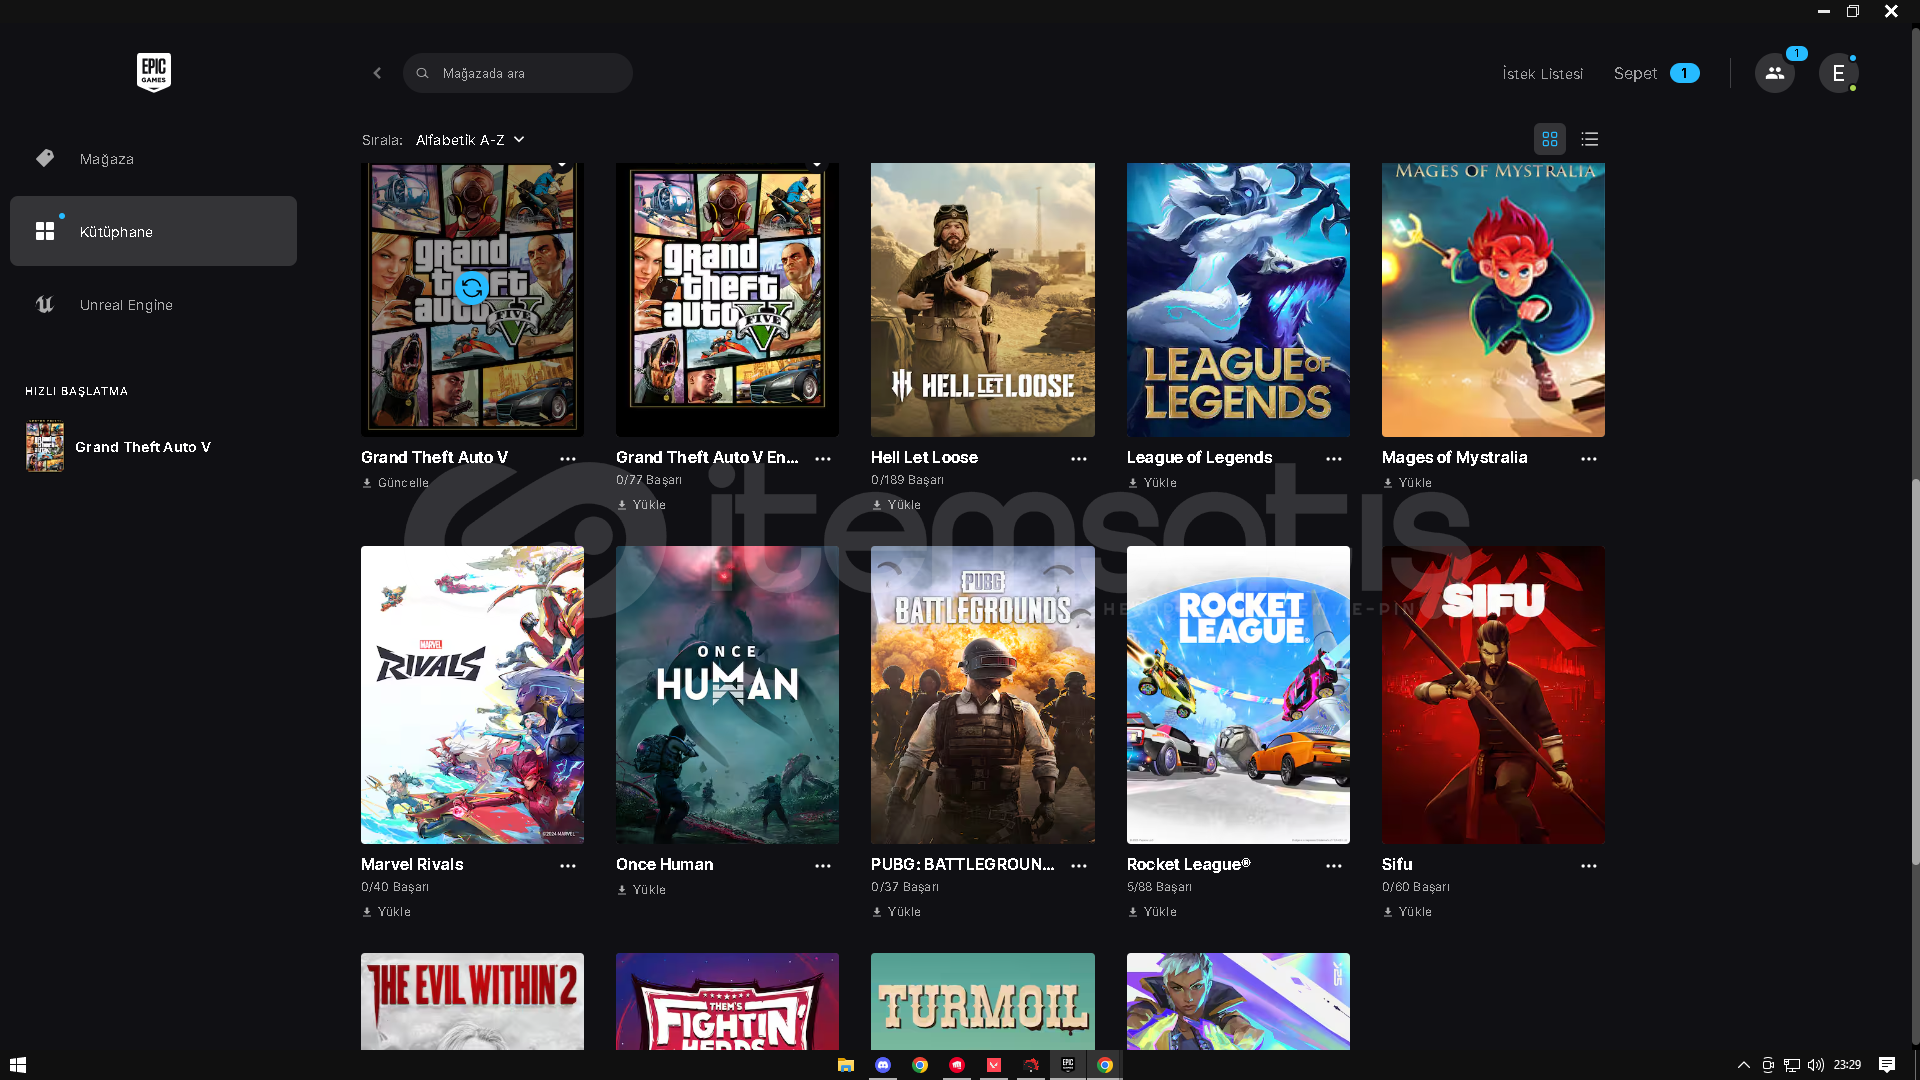
Task: Go back with the arrow
Action: click(377, 73)
